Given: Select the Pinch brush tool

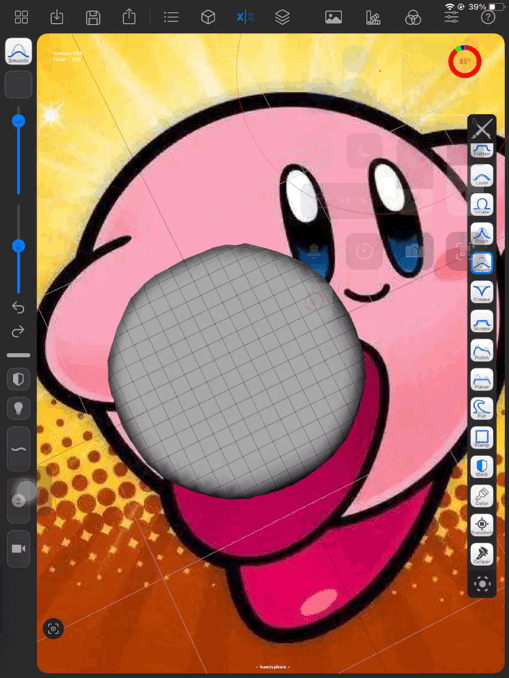Looking at the screenshot, I should click(482, 234).
